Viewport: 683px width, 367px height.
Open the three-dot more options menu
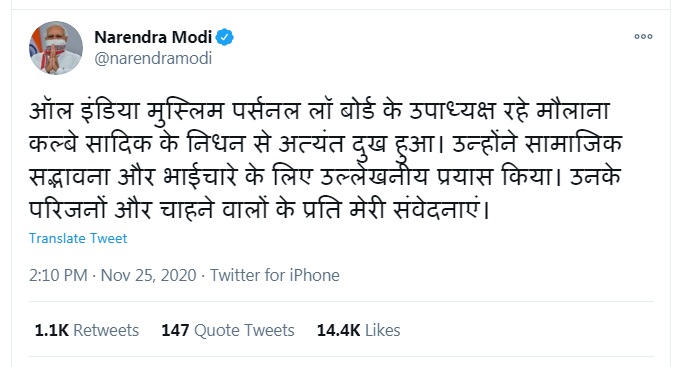click(x=643, y=37)
